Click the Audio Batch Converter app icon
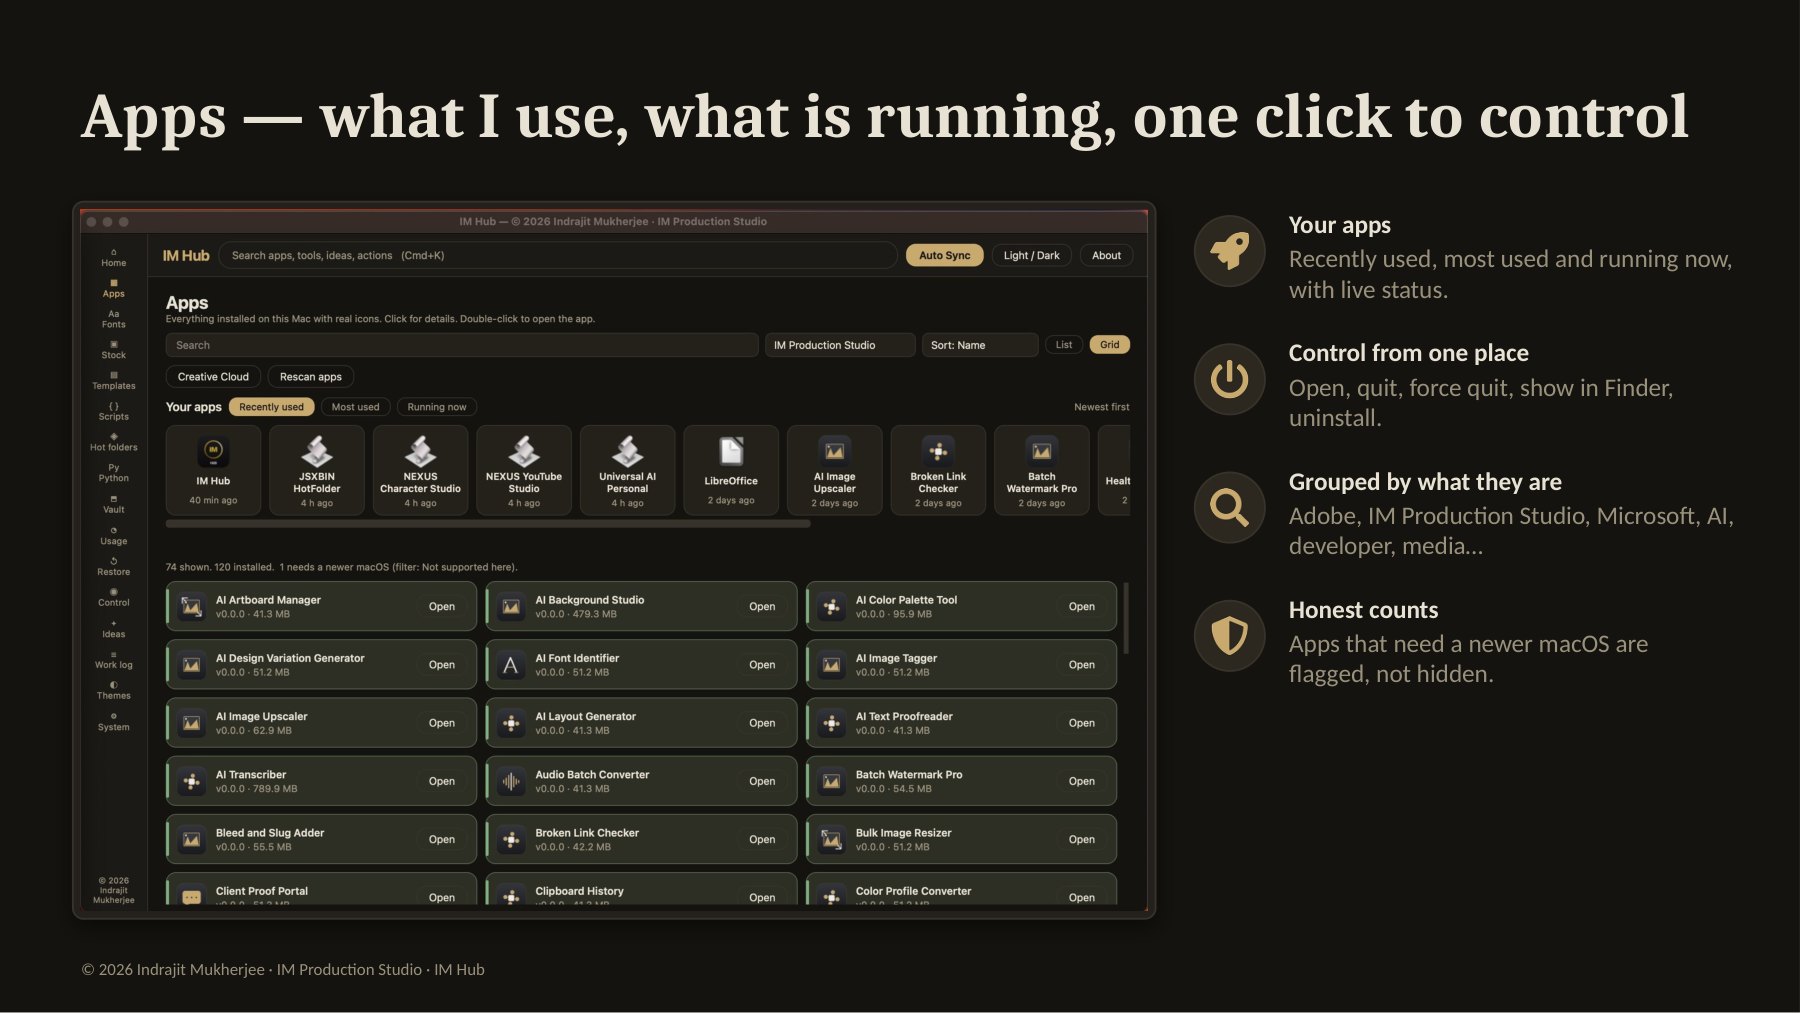This screenshot has width=1800, height=1013. [x=511, y=781]
